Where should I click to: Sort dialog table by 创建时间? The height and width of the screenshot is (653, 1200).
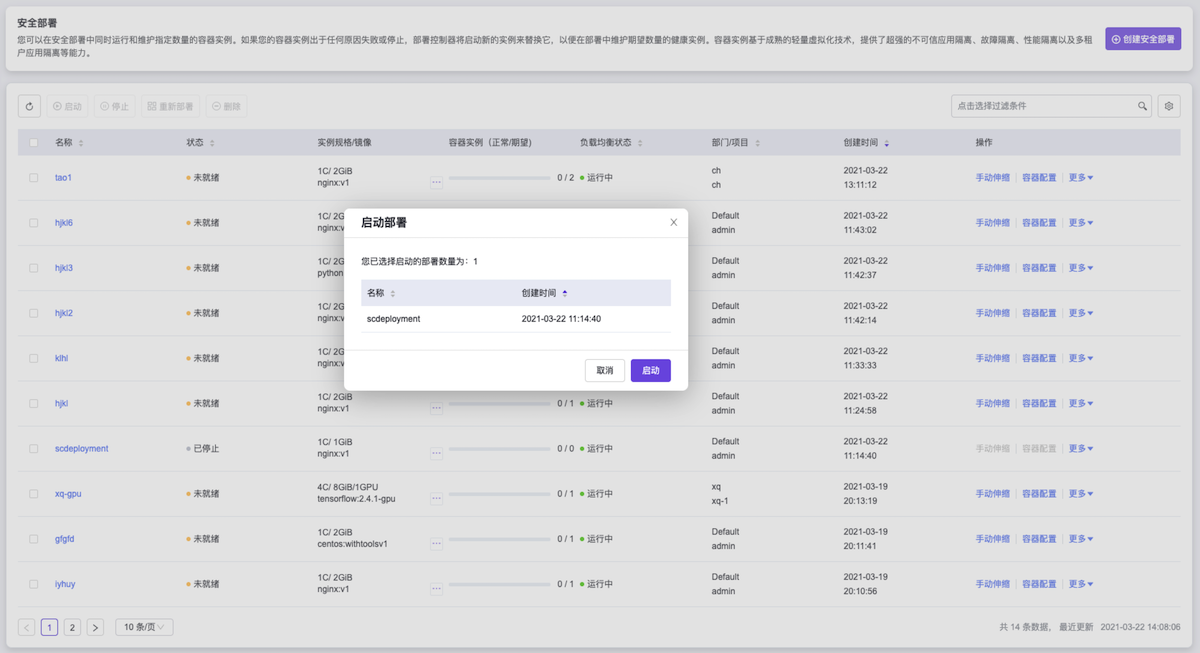click(565, 293)
